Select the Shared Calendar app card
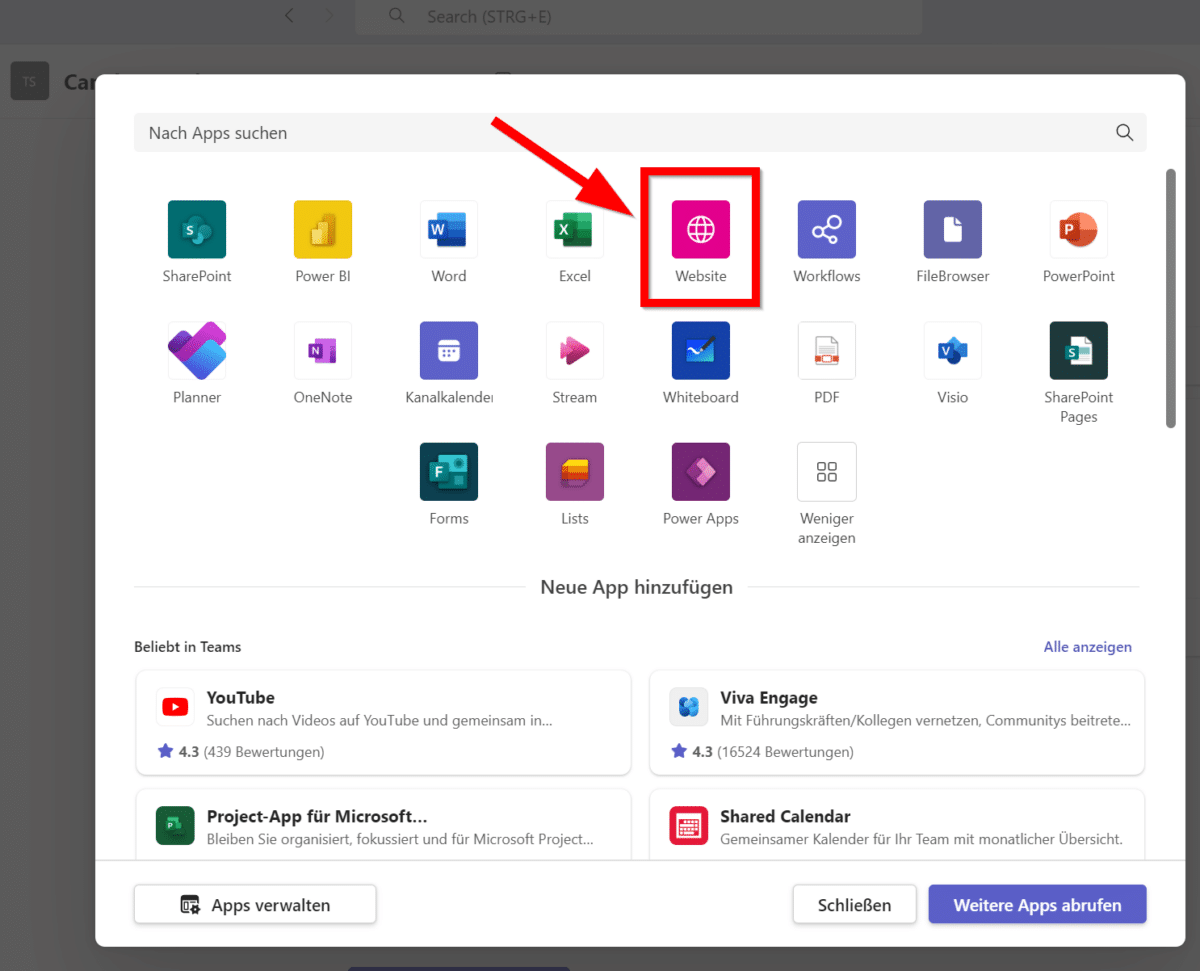Image resolution: width=1200 pixels, height=971 pixels. coord(897,825)
